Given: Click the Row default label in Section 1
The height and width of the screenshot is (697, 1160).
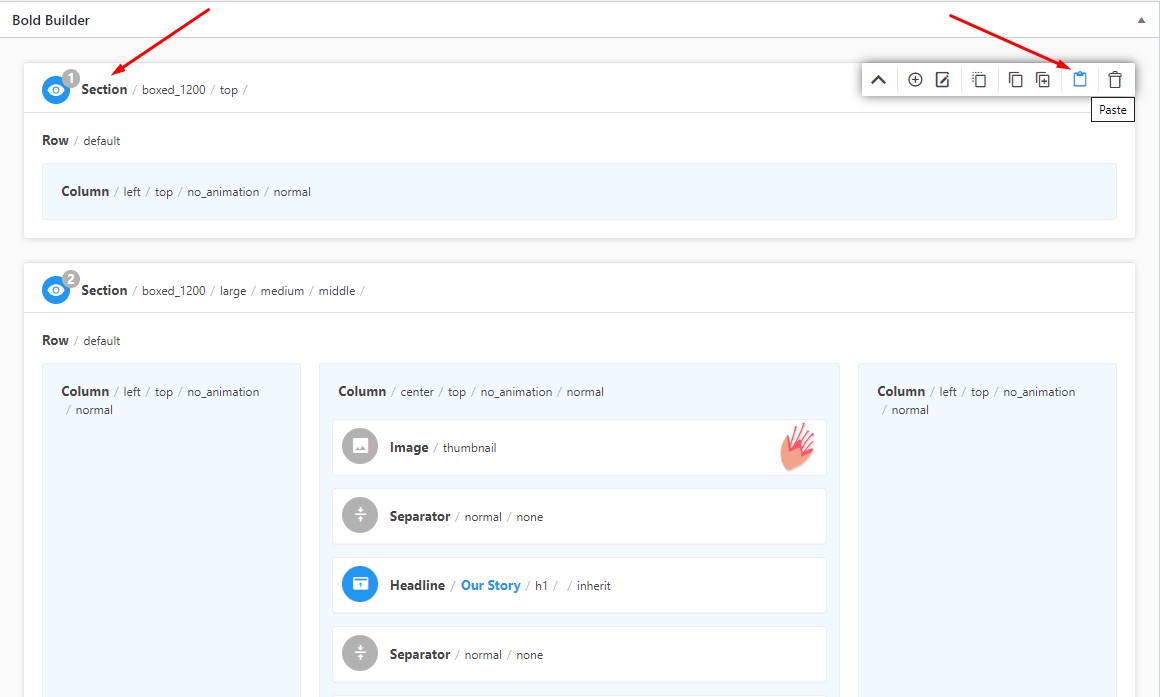Looking at the screenshot, I should tap(81, 141).
